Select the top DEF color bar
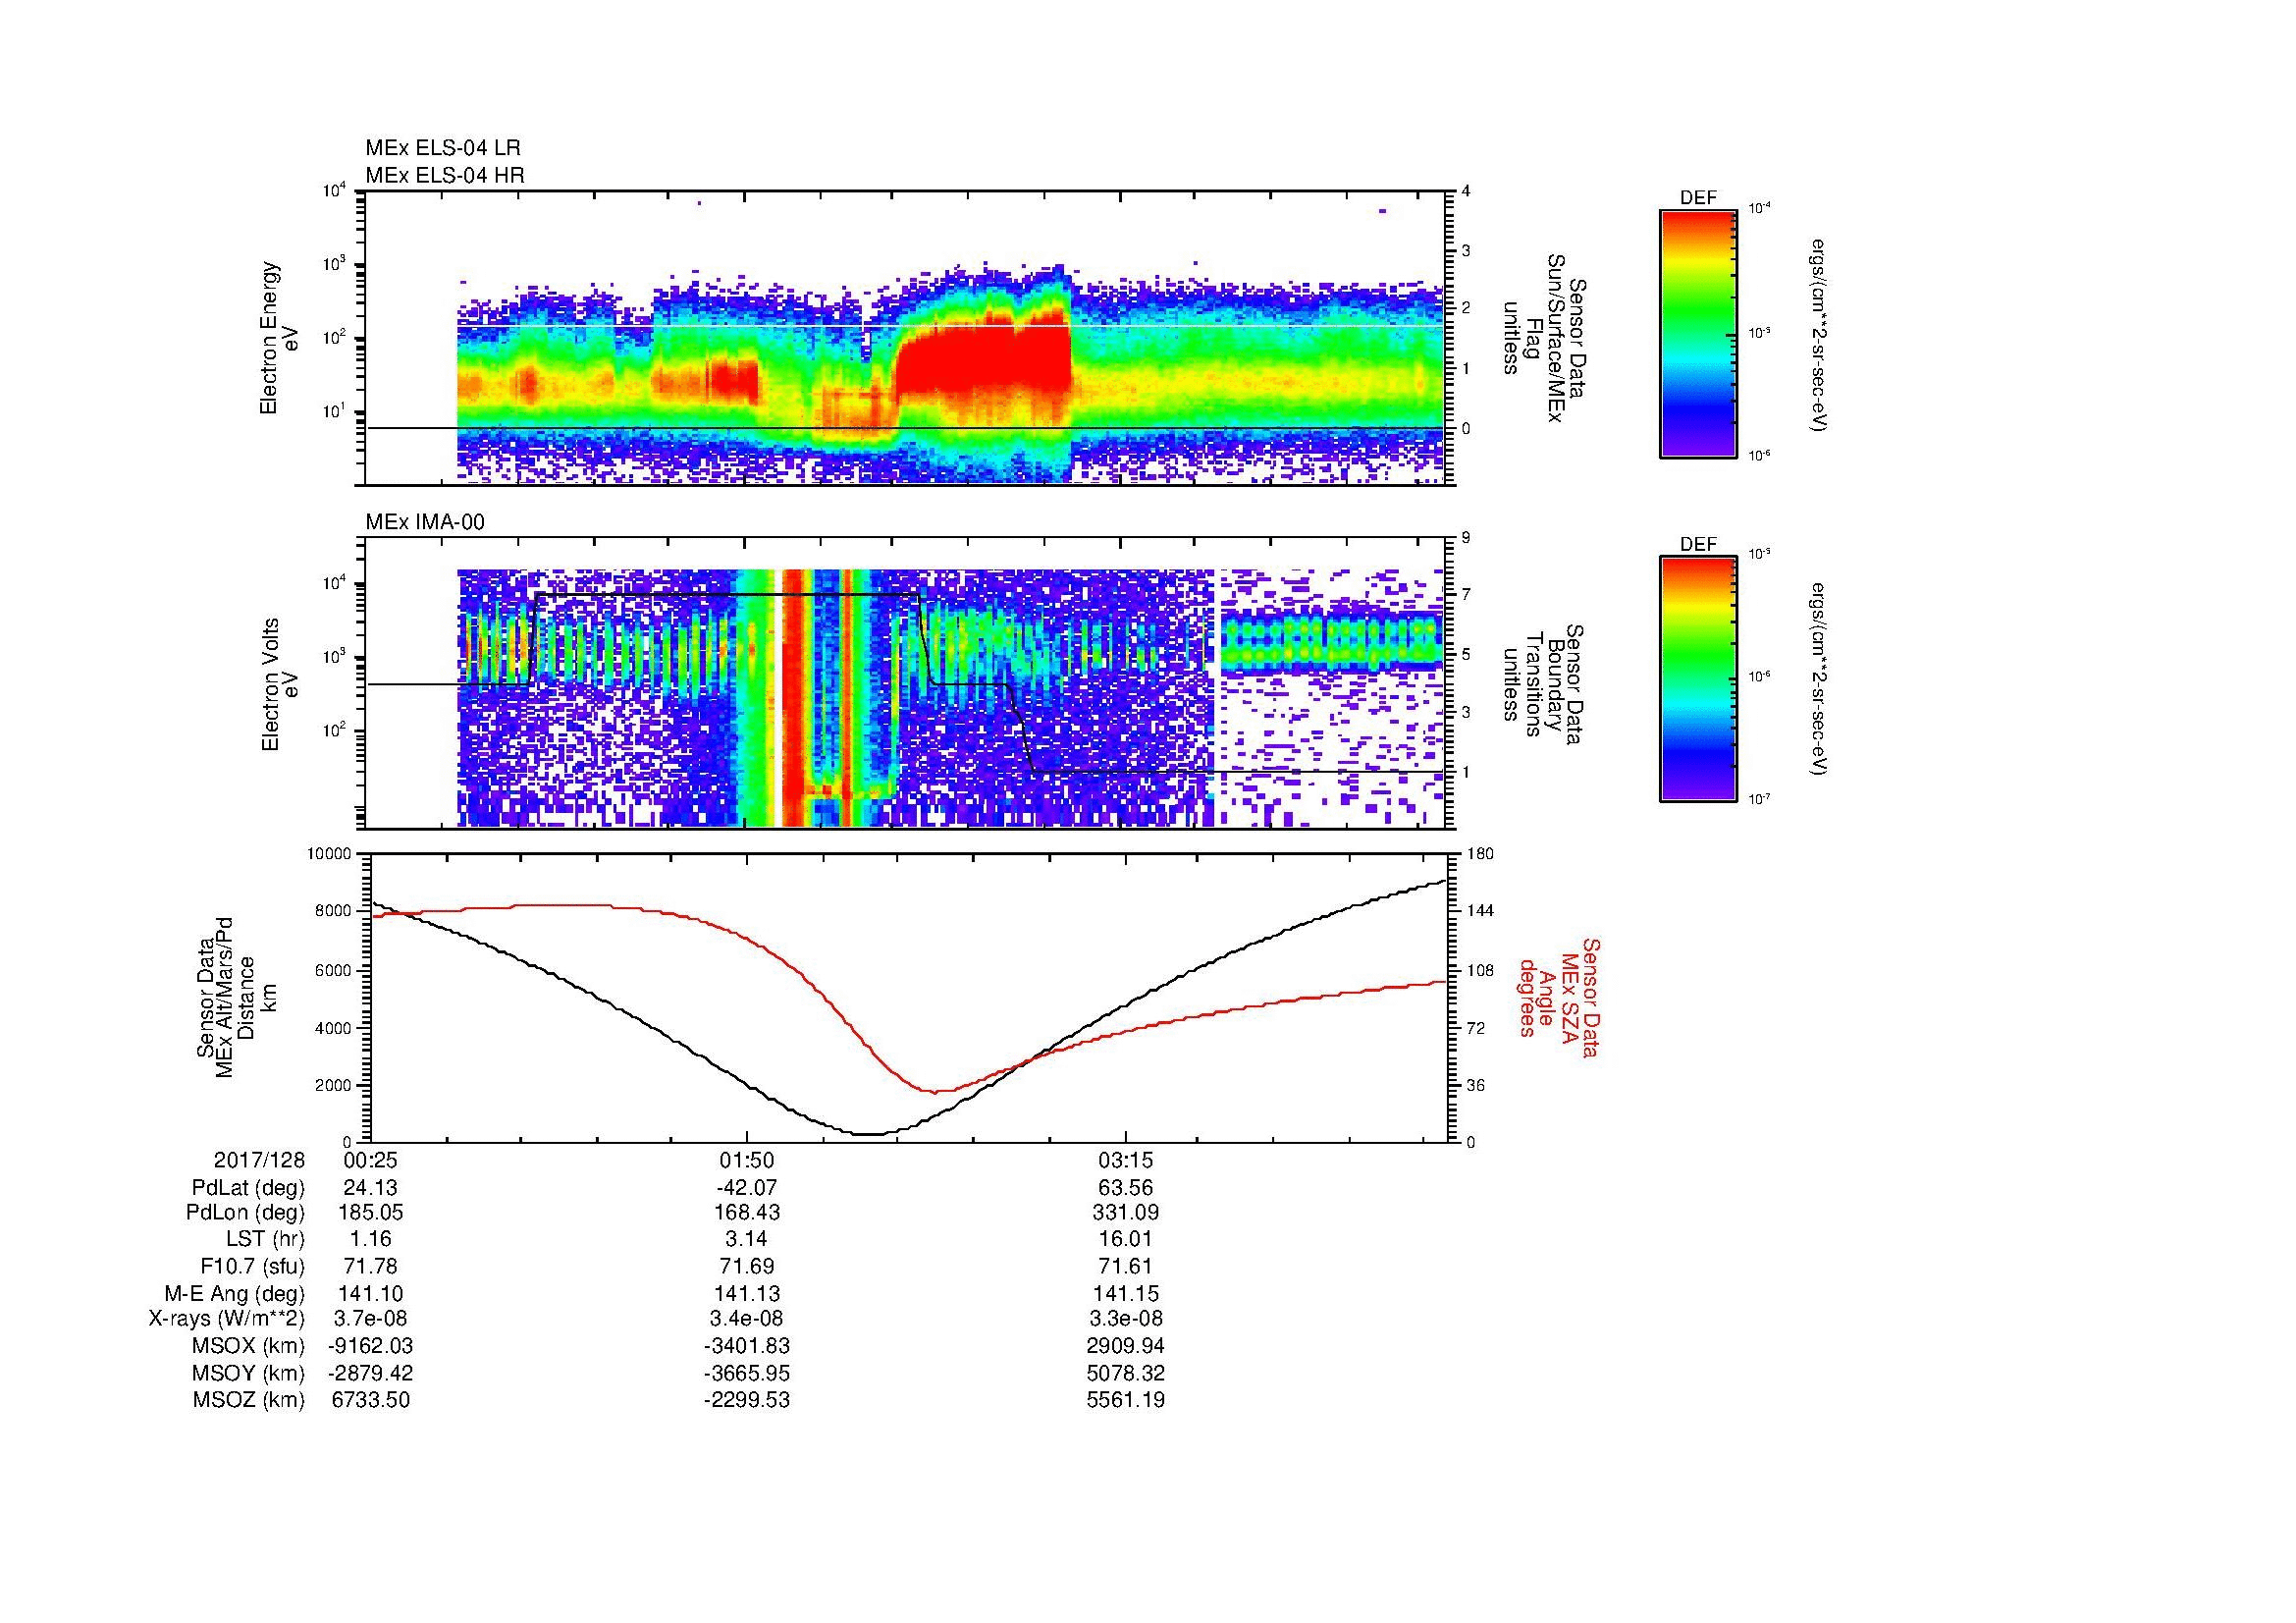Image resolution: width=2296 pixels, height=1623 pixels. click(x=1698, y=333)
